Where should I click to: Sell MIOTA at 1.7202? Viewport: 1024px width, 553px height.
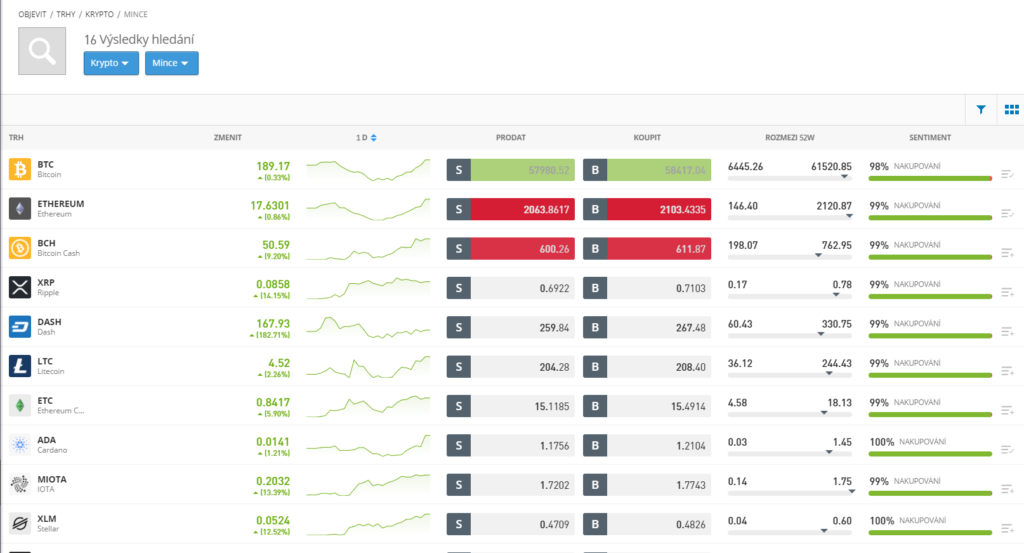tap(511, 484)
